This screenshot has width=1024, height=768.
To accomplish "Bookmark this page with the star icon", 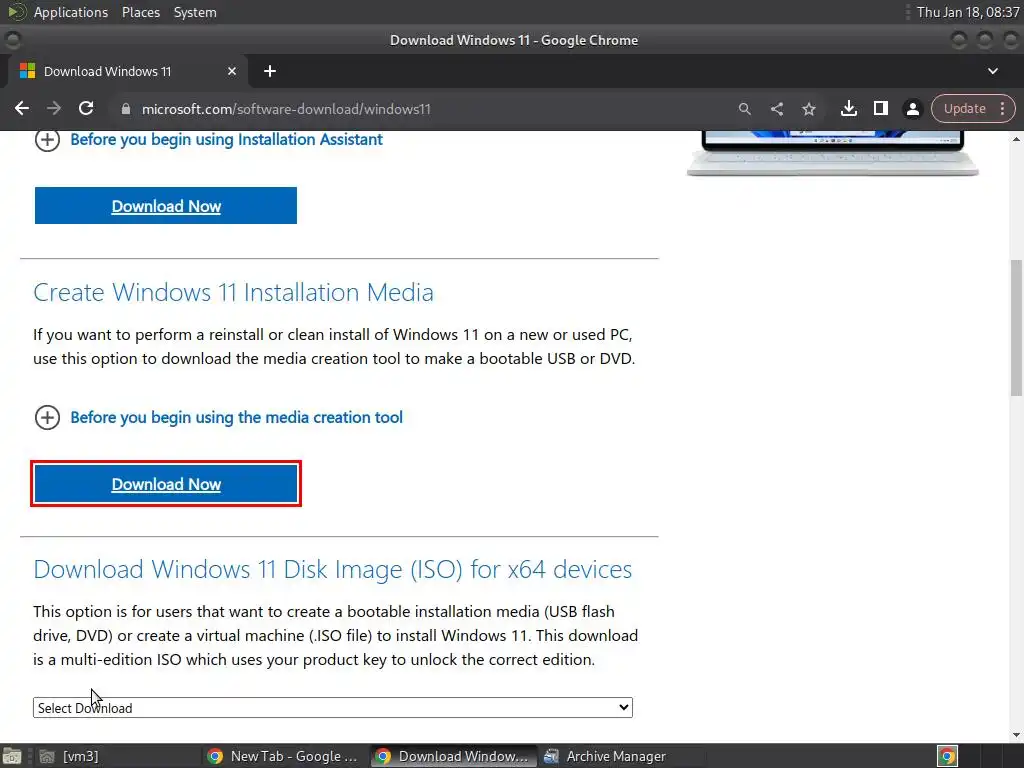I will [x=808, y=109].
